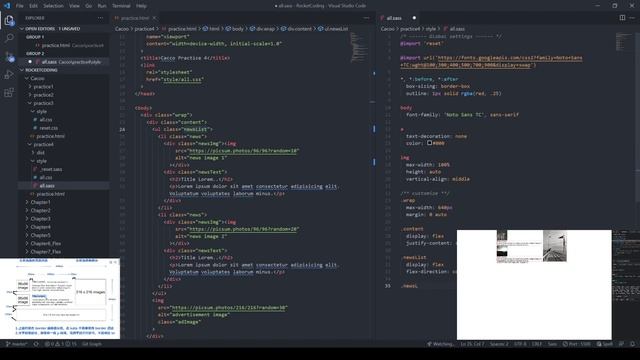
Task: Click the notifications bell in status bar
Action: [x=632, y=344]
